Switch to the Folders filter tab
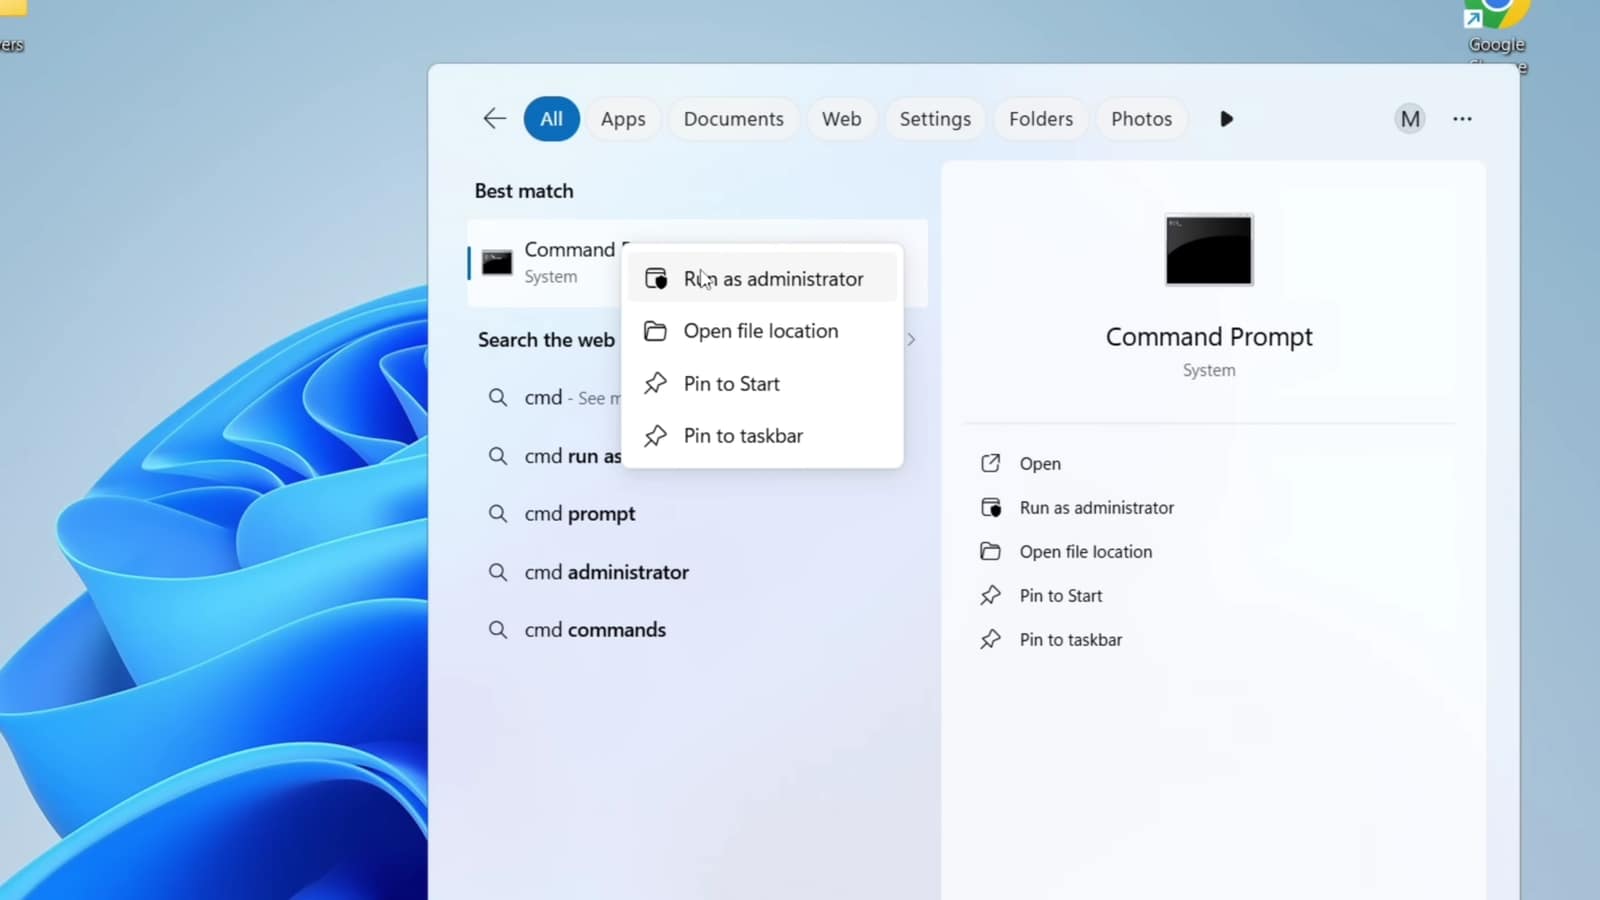1600x900 pixels. pos(1040,119)
